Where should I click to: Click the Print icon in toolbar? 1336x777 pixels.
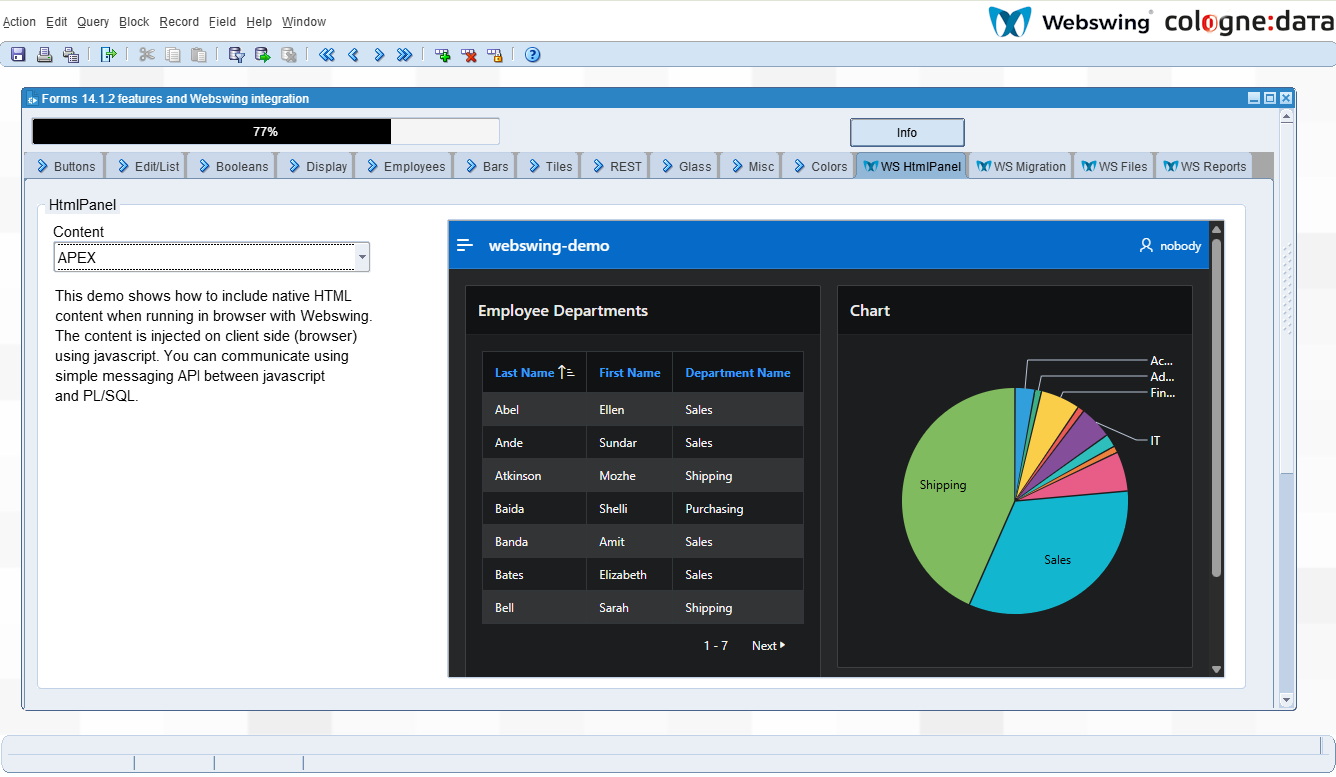[44, 55]
